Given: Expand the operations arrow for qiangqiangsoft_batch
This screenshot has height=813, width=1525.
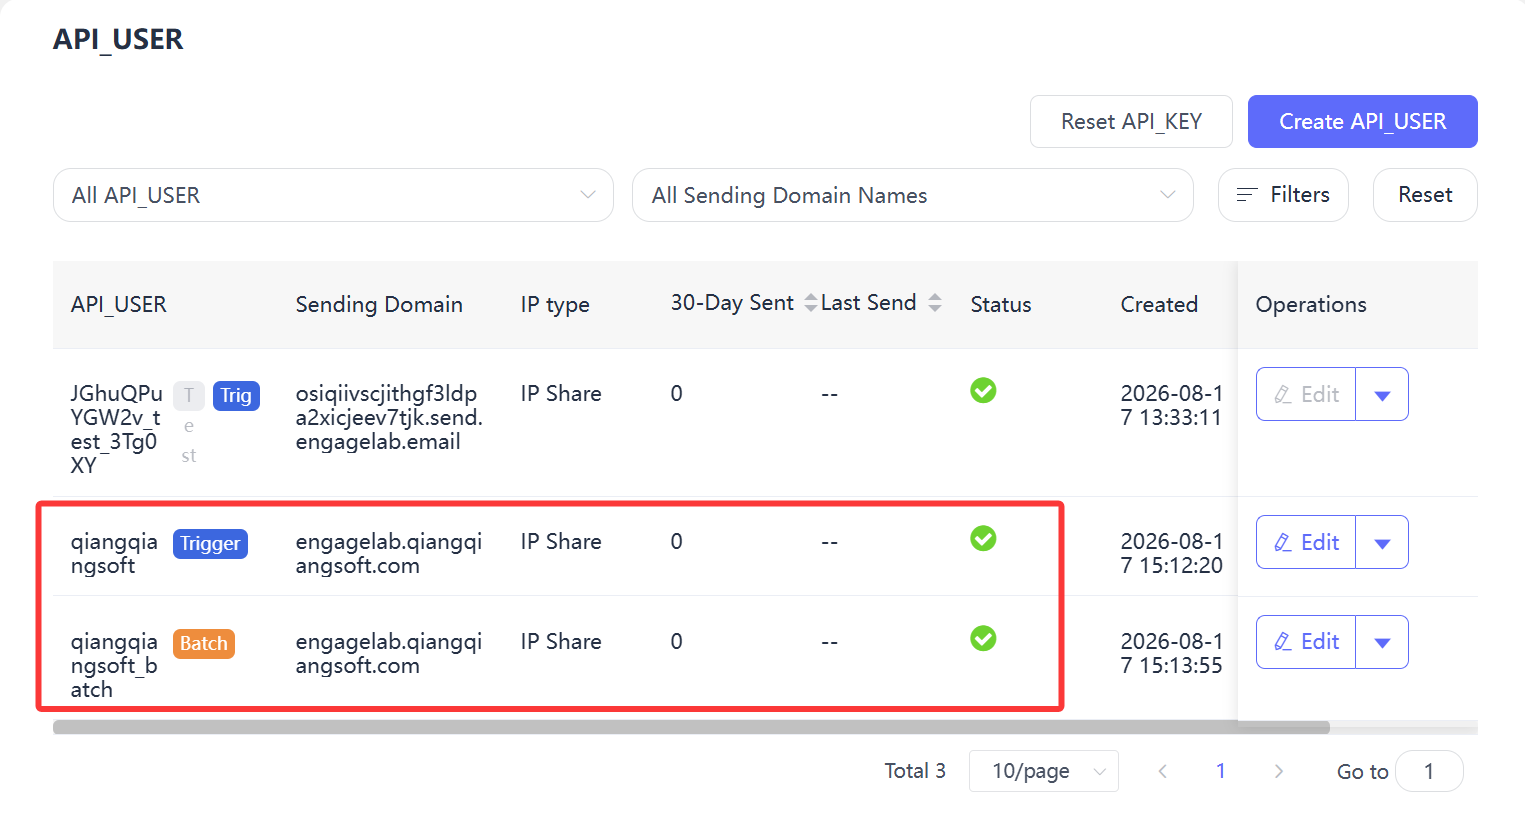Looking at the screenshot, I should [1382, 642].
